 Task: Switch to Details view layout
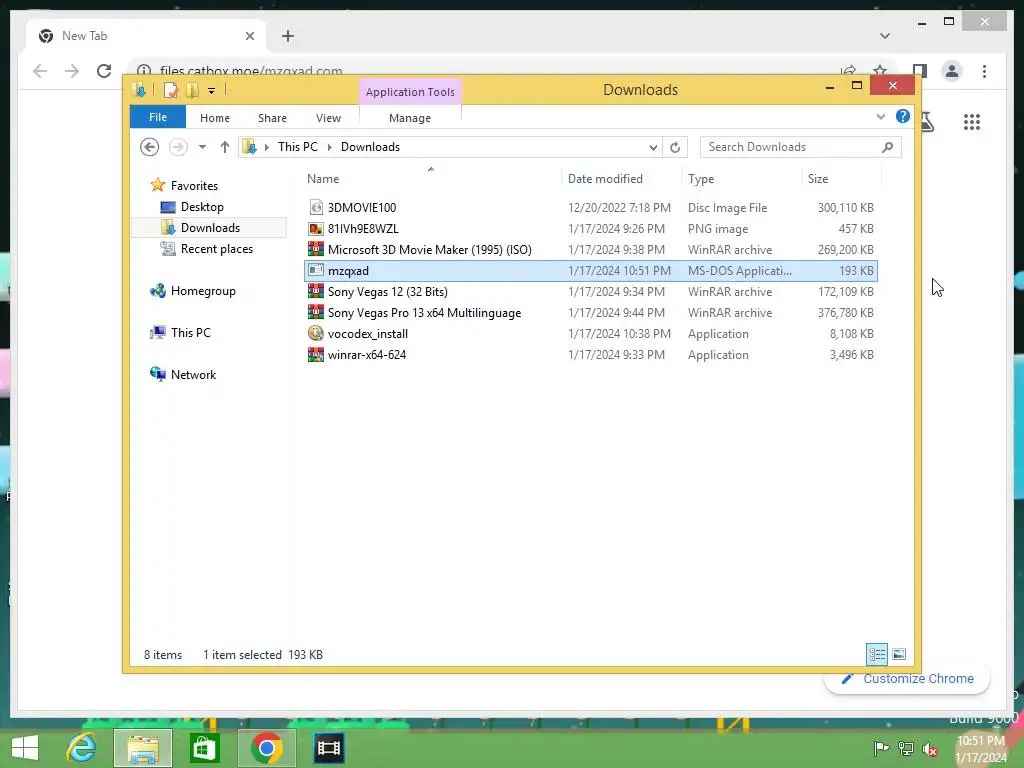click(876, 654)
